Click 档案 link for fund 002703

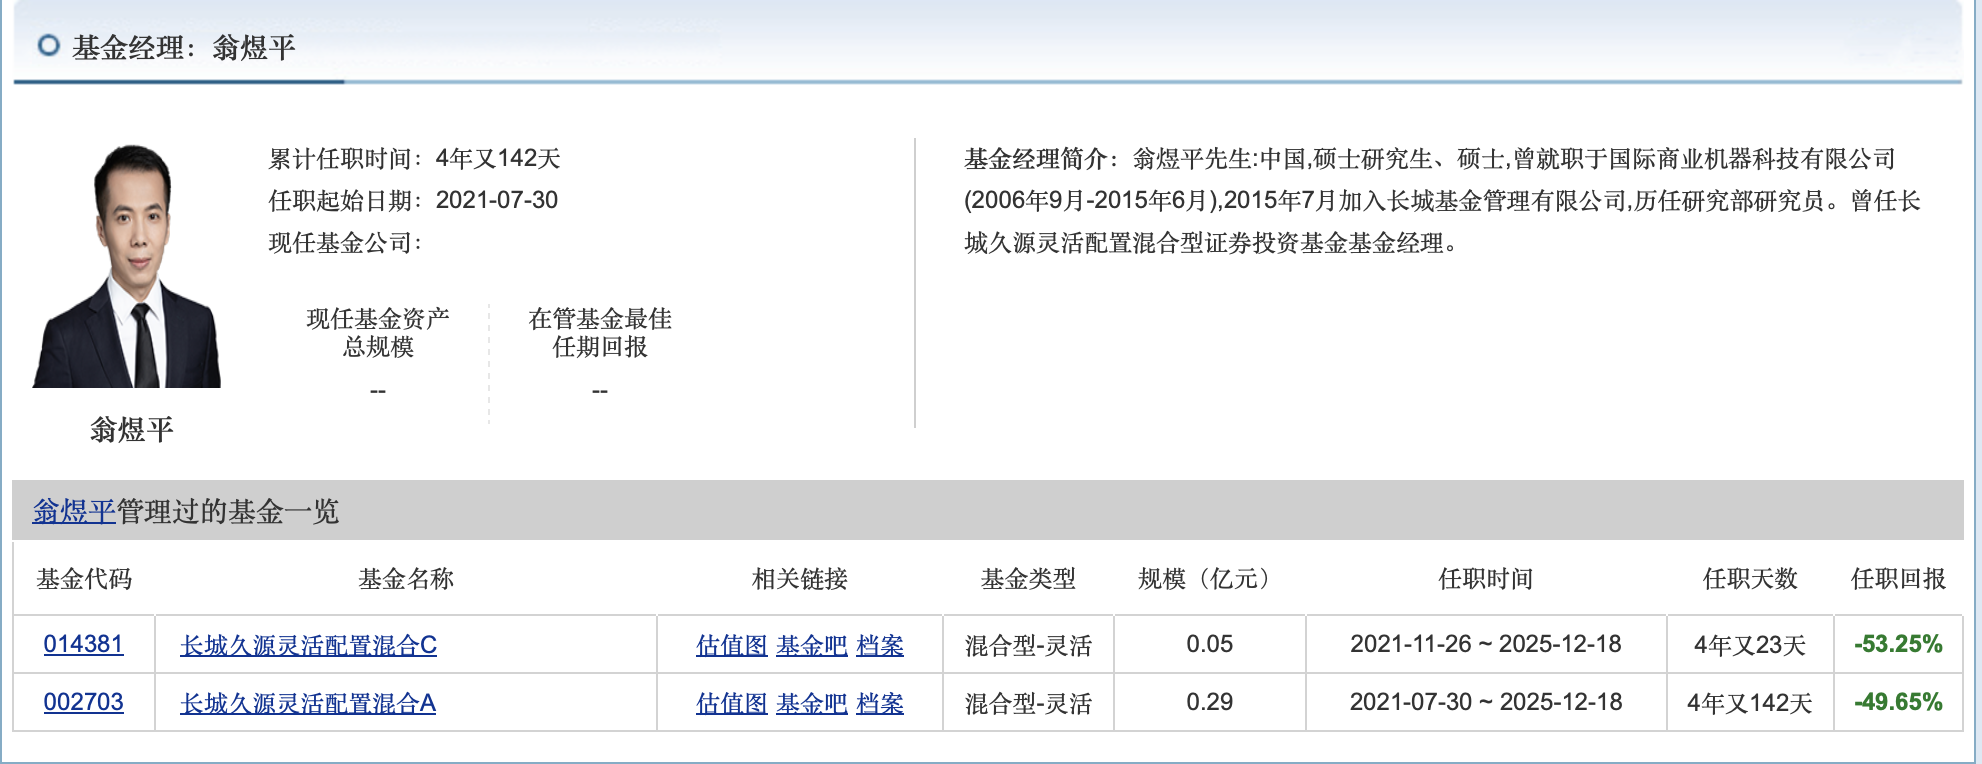(x=880, y=704)
